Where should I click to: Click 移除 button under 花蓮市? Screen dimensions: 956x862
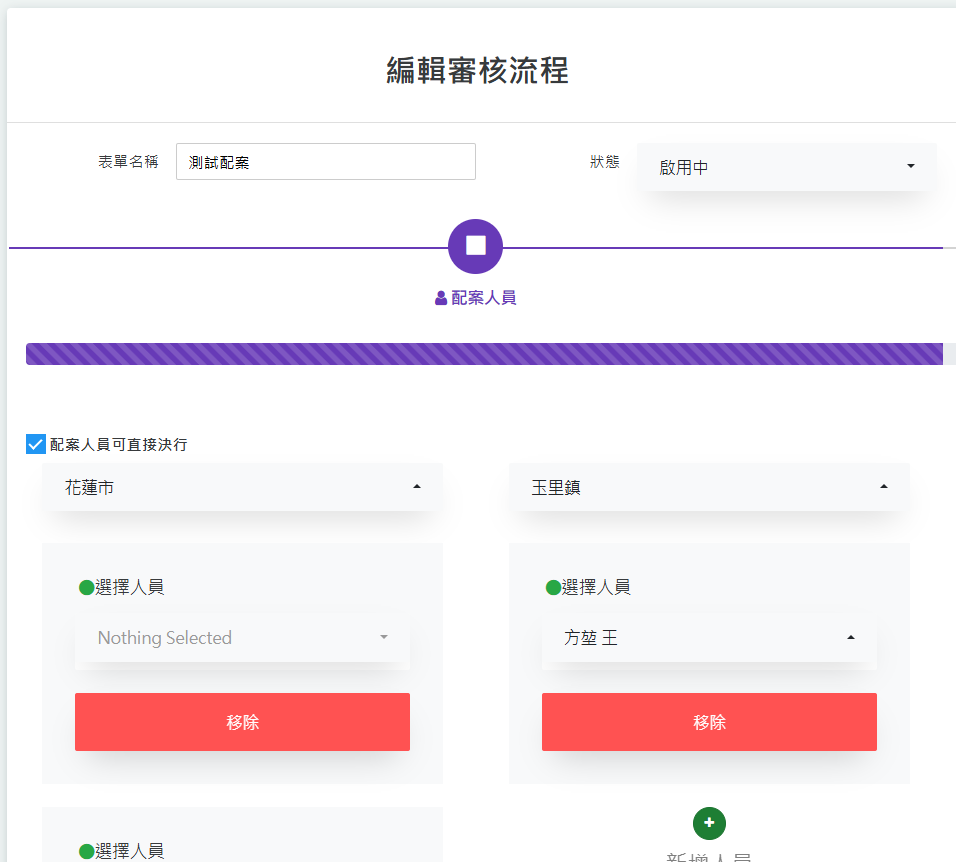pos(242,722)
